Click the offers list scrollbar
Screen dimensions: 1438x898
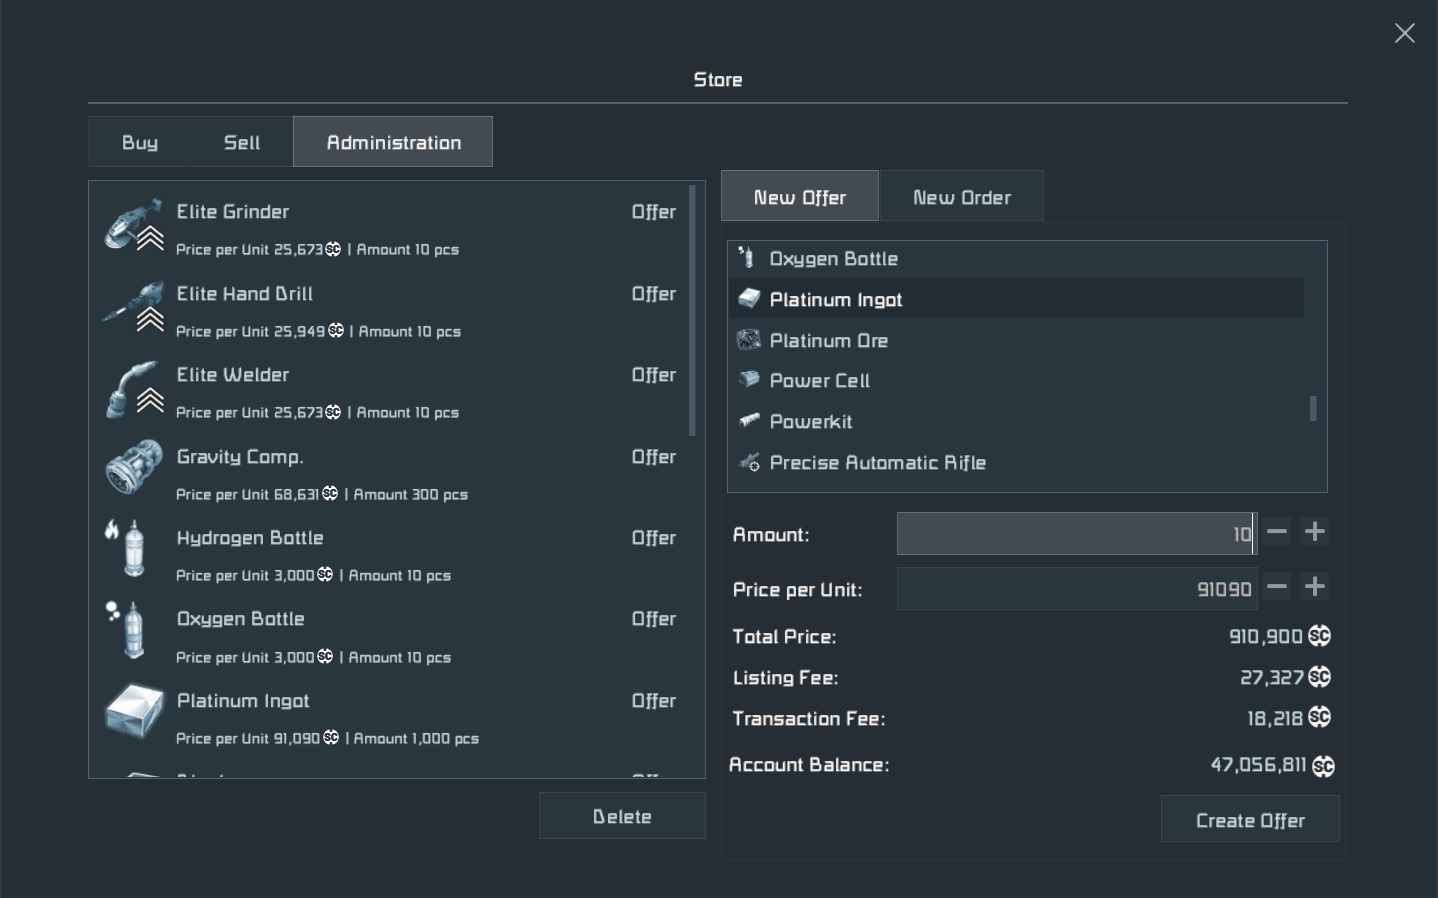click(x=692, y=310)
